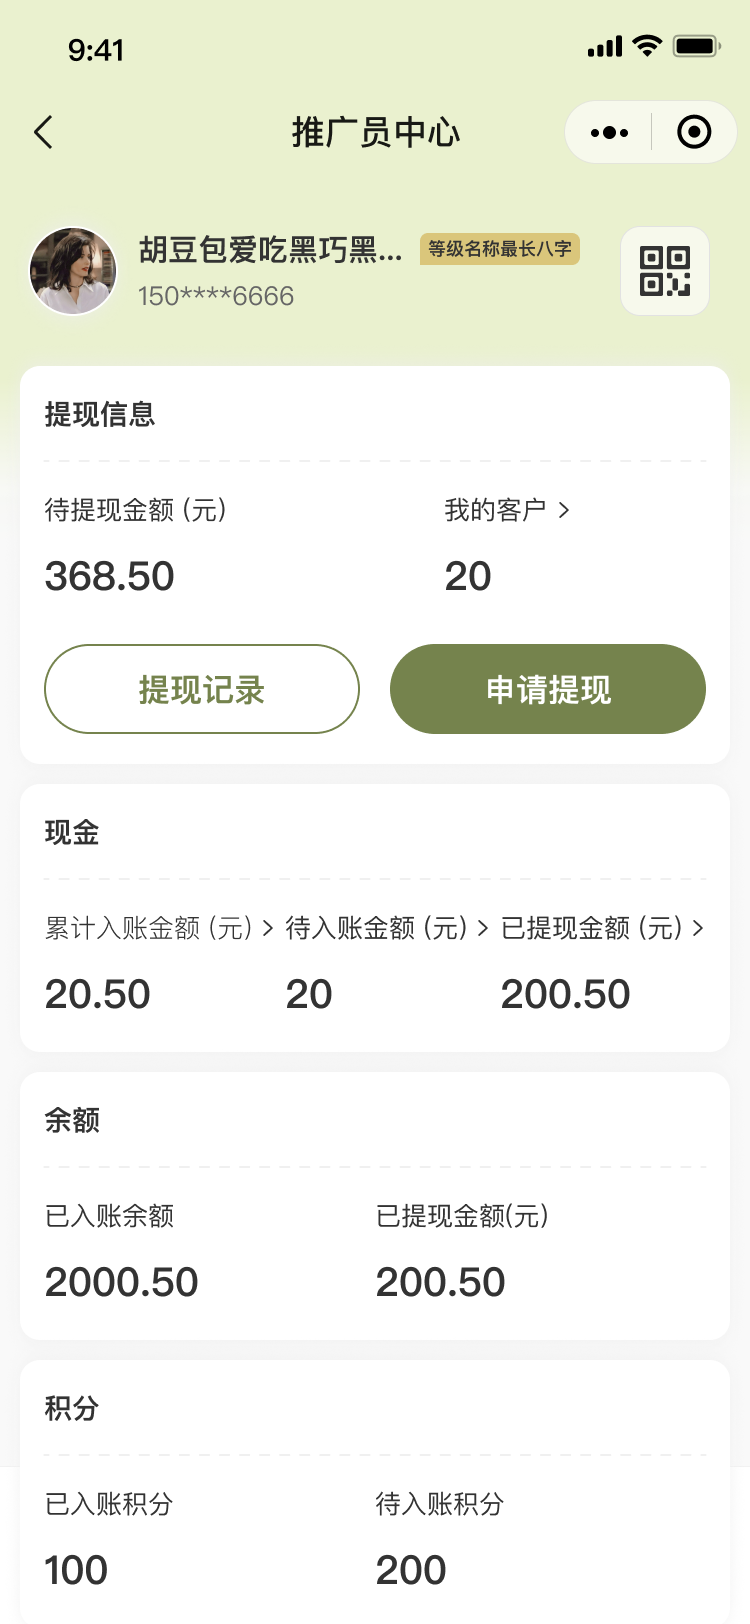Click the 申请提现 button
Viewport: 750px width, 1624px height.
548,689
